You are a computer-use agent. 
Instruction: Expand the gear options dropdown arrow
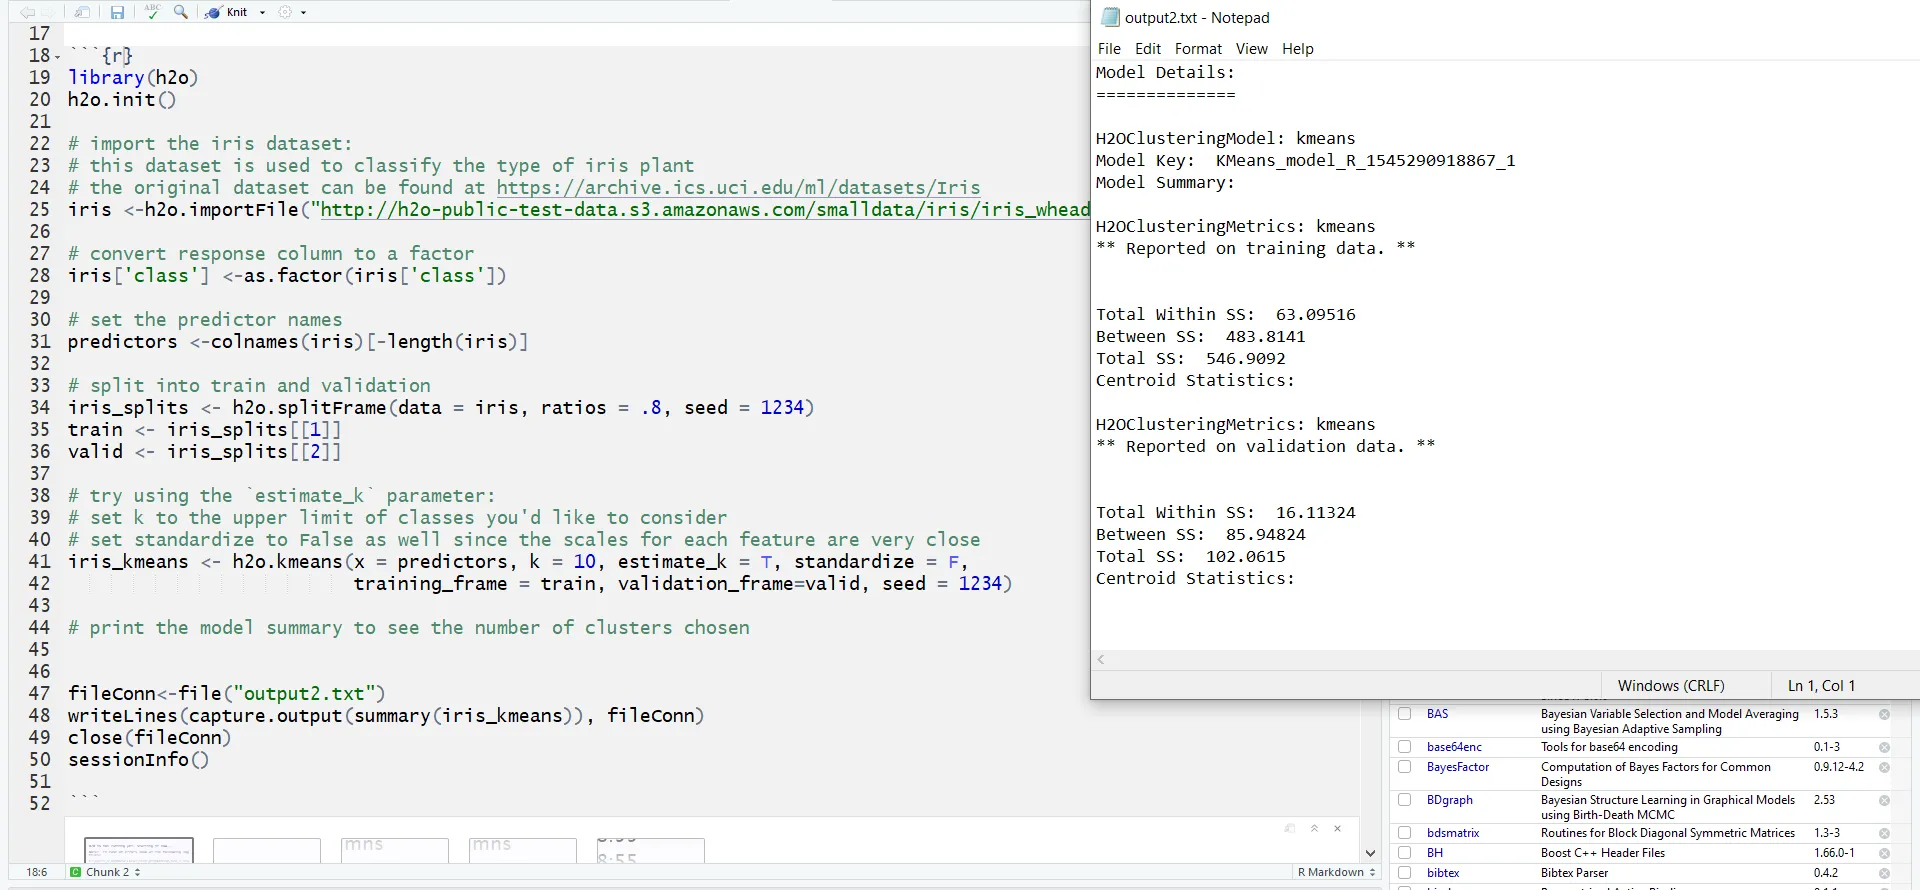303,13
